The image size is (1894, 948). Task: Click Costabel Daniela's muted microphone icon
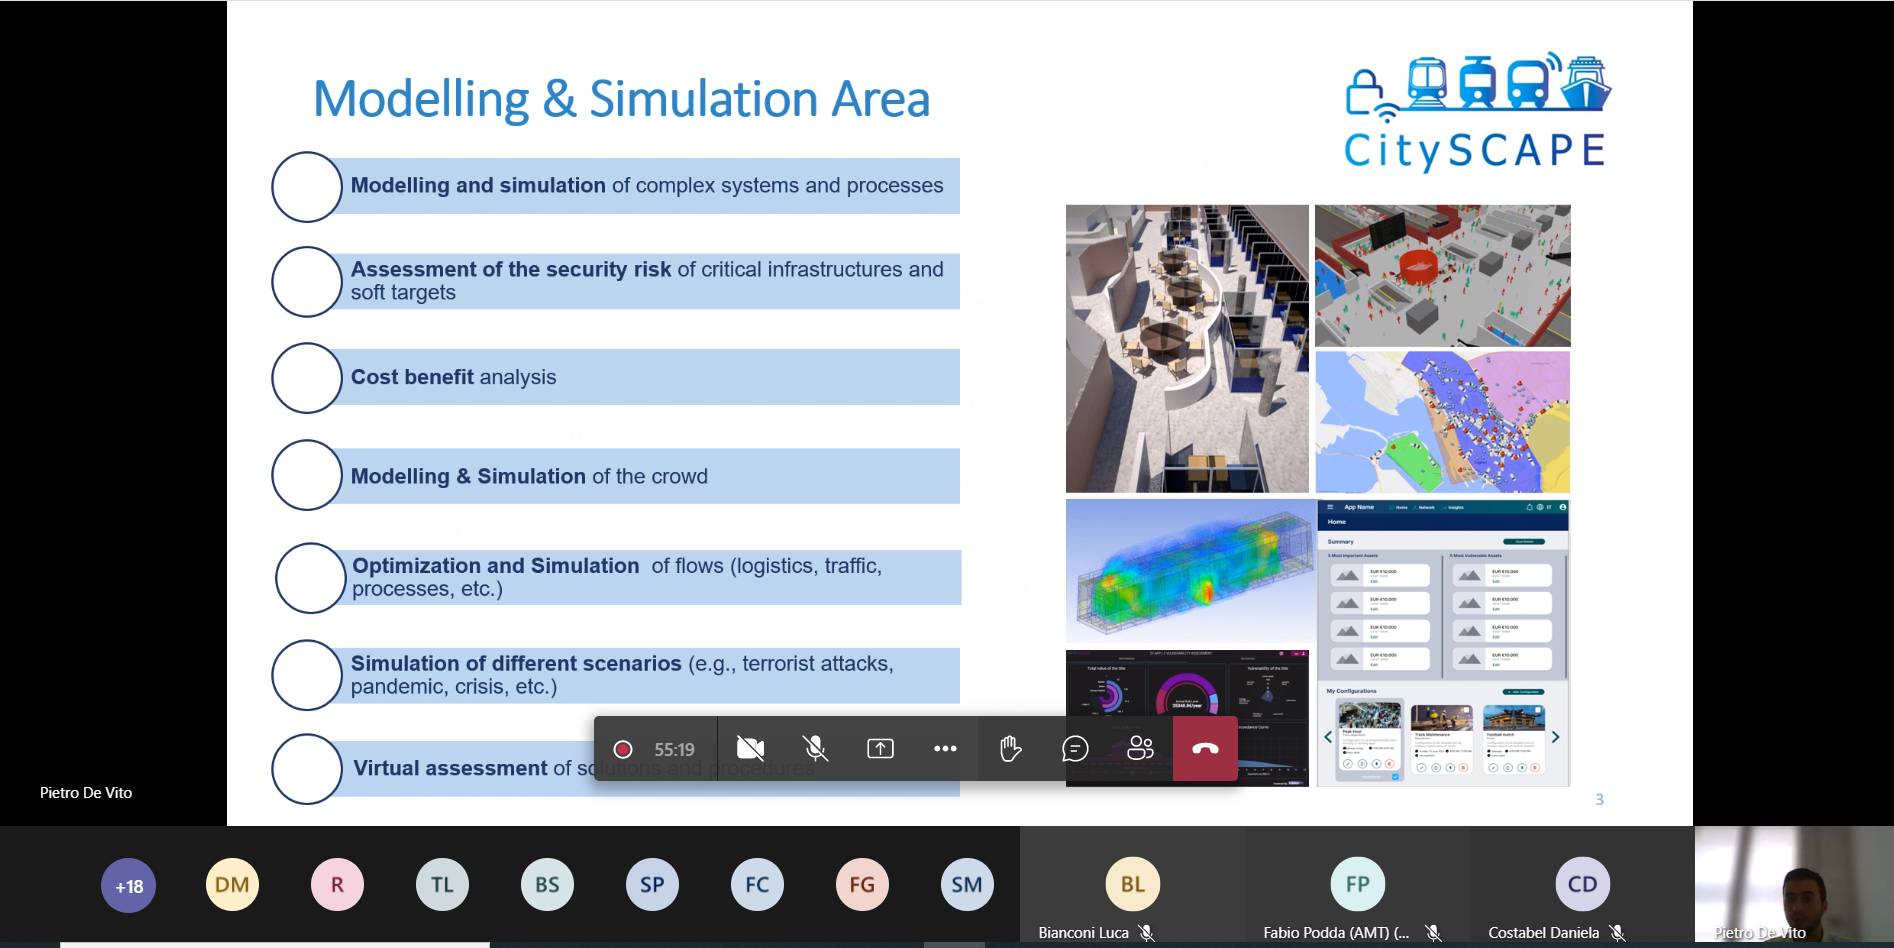pos(1617,933)
